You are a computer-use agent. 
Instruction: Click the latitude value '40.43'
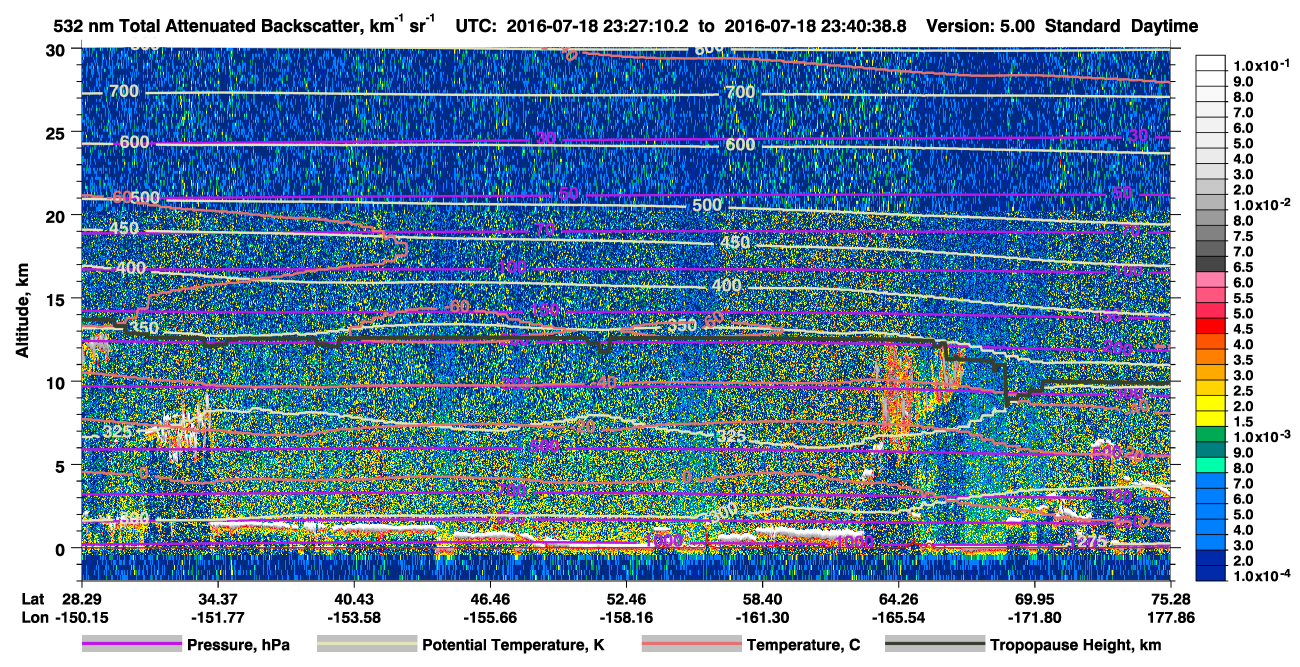tap(353, 598)
